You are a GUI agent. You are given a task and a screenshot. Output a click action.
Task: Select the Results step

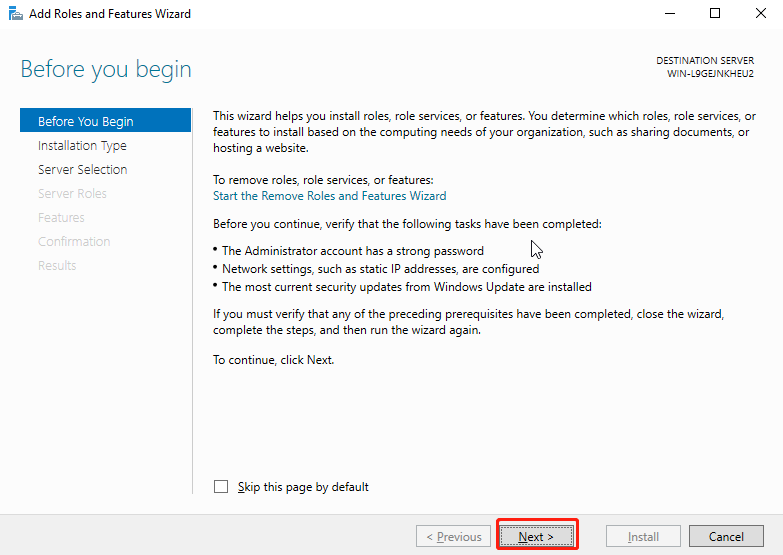[57, 266]
